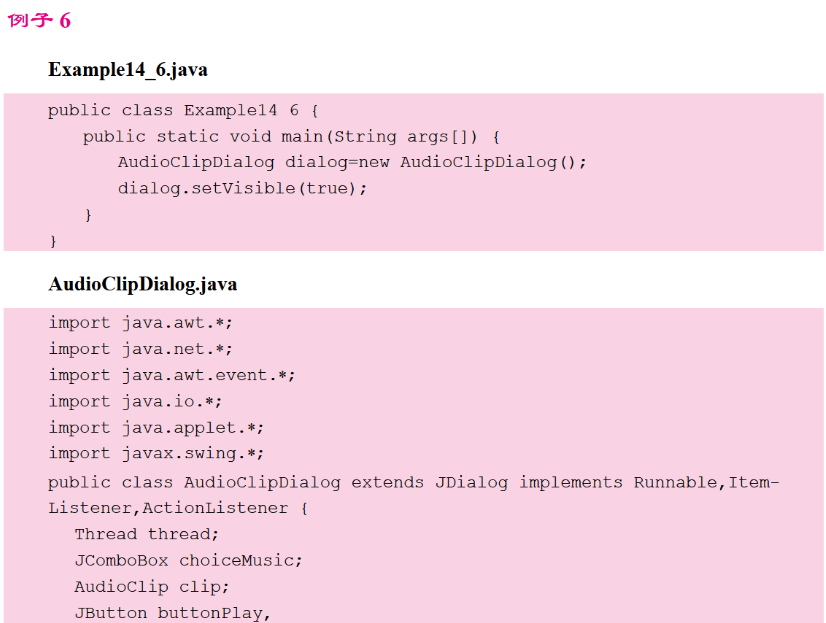Click the 'Example14_6.java' file title
Image resolution: width=826 pixels, height=623 pixels.
tap(128, 70)
